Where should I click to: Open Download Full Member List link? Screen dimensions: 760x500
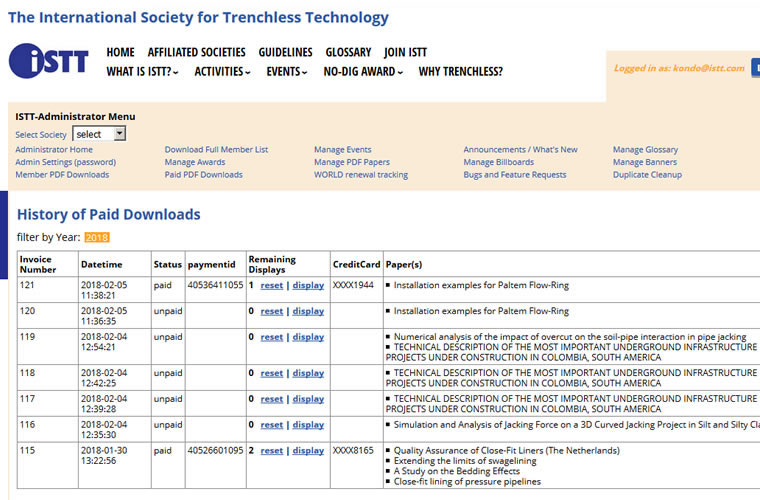click(216, 150)
